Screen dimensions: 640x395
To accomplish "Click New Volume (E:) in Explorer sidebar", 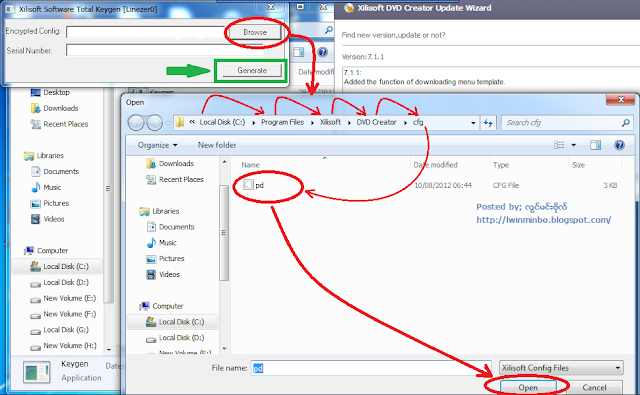I will [x=63, y=298].
